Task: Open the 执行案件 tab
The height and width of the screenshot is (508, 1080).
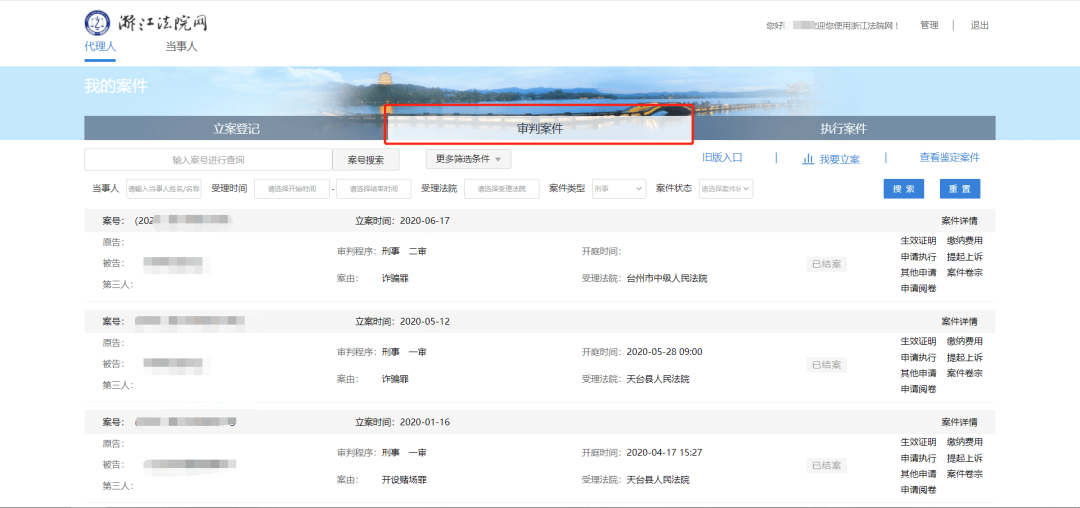Action: coord(844,129)
